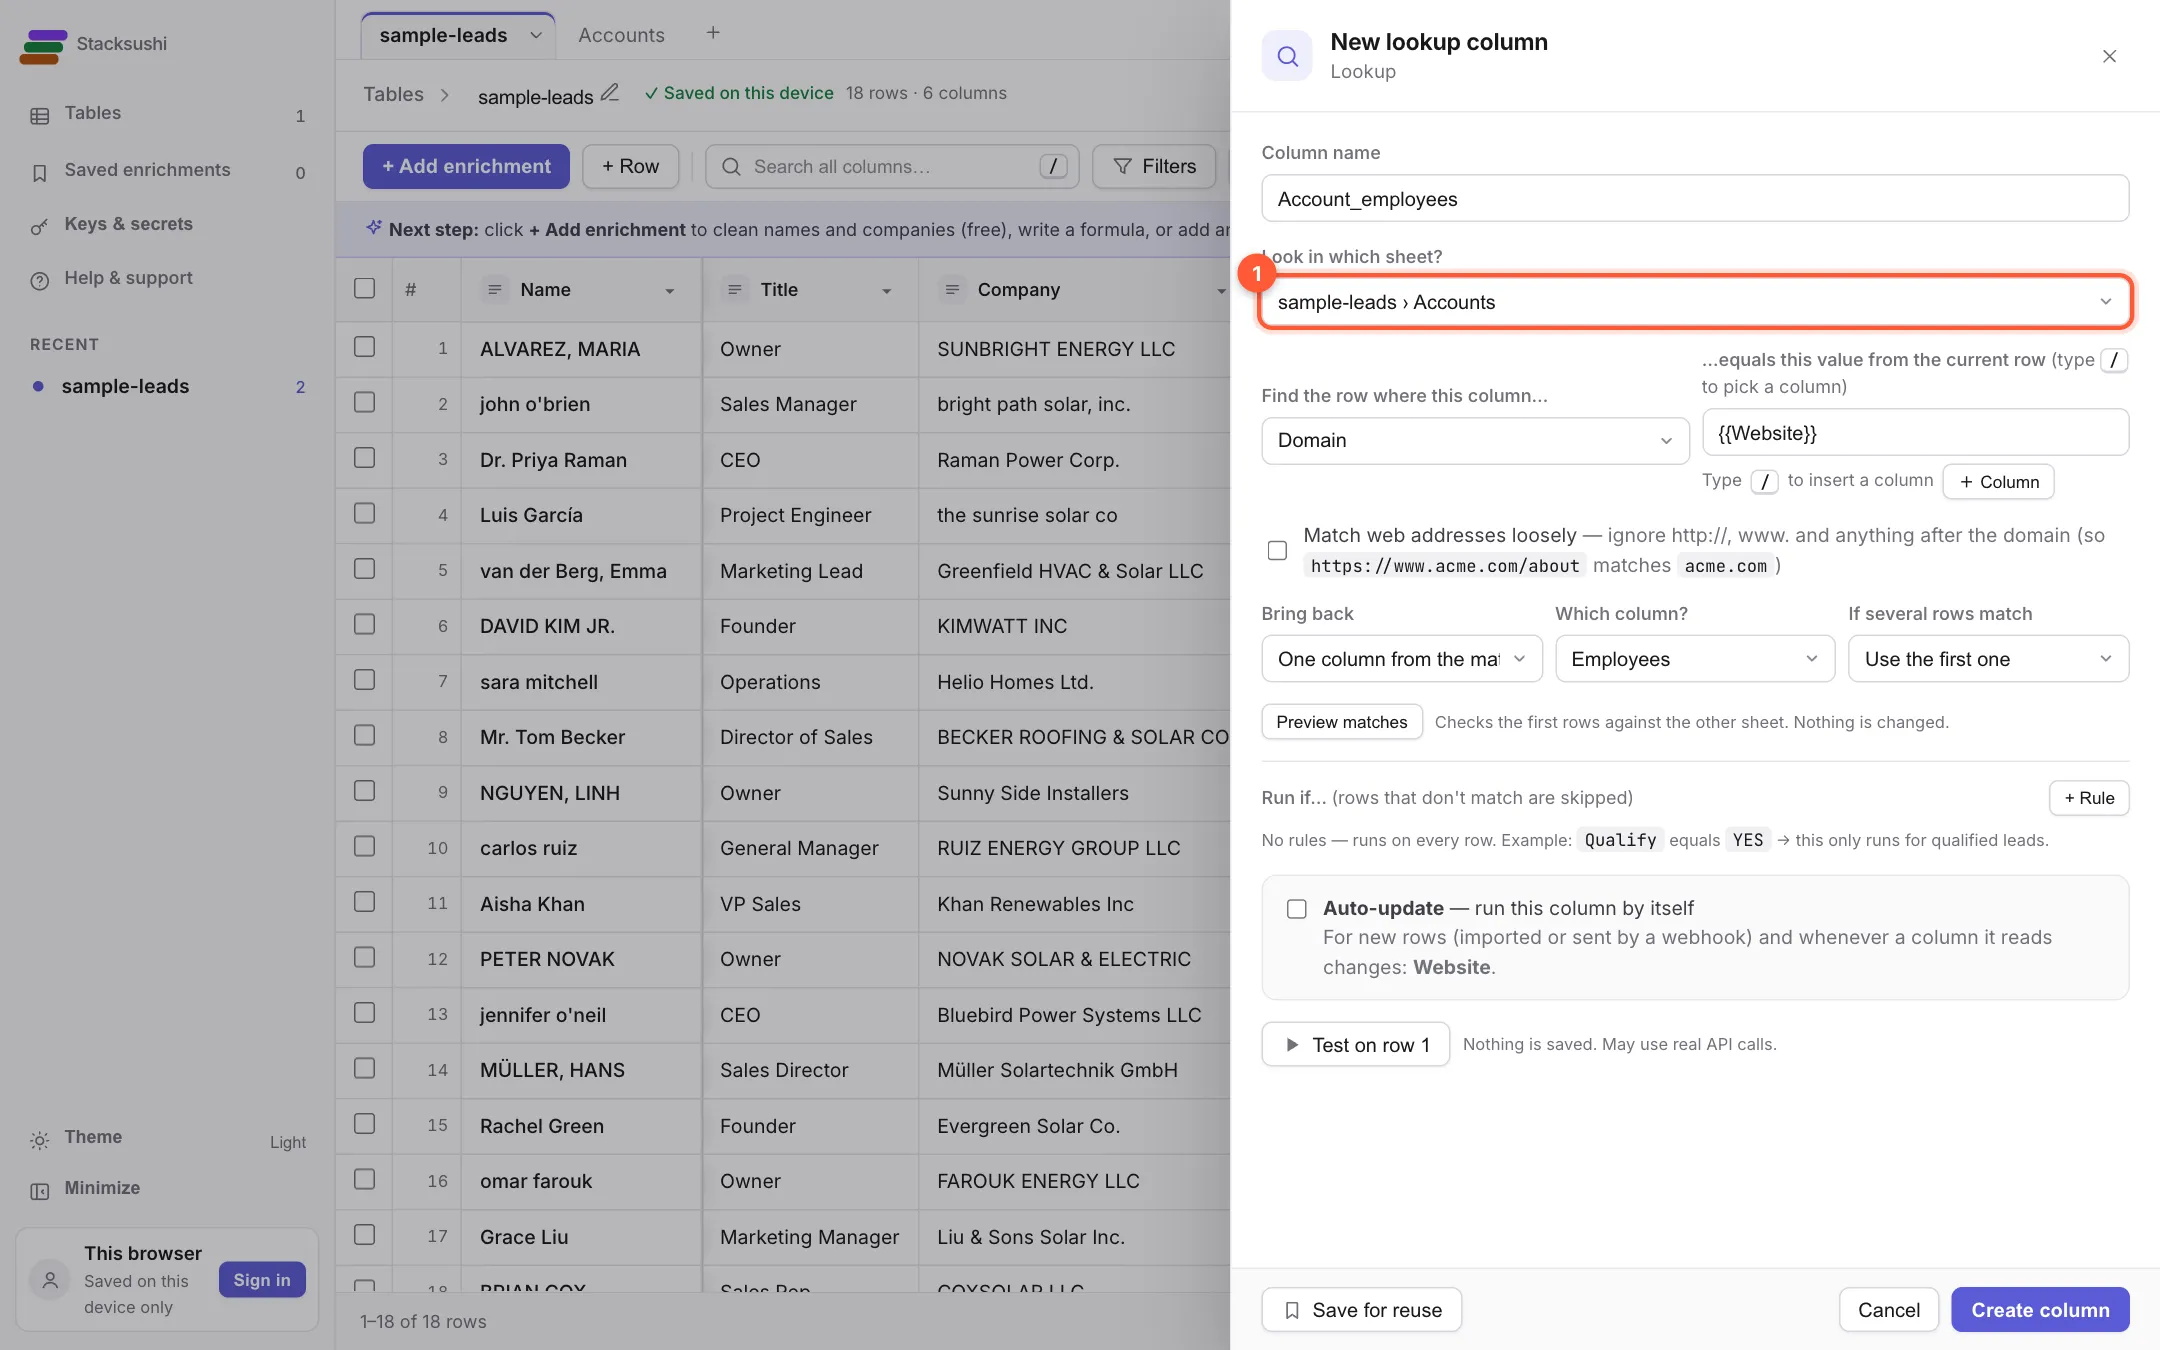Open sample-leads under Recent
This screenshot has width=2160, height=1350.
pyautogui.click(x=167, y=387)
